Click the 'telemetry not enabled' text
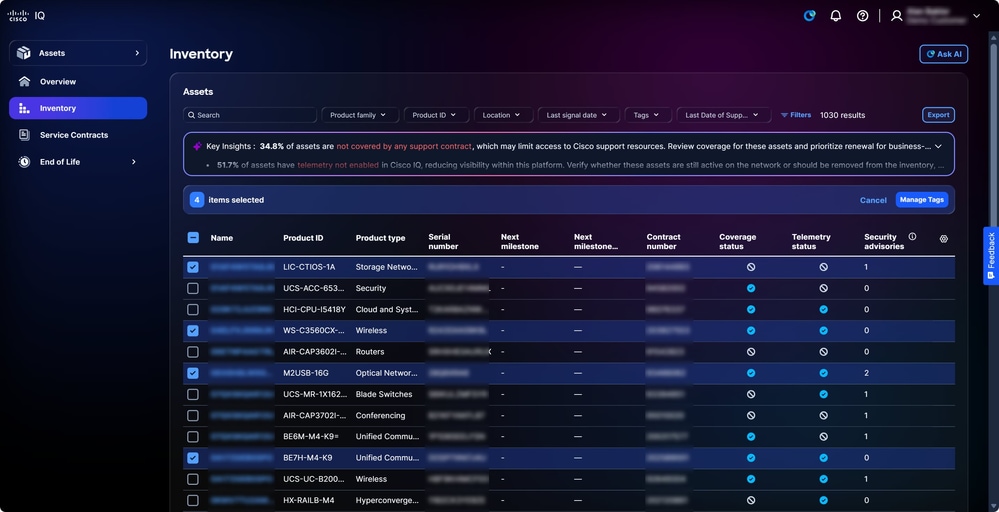The image size is (999, 512). tap(338, 165)
